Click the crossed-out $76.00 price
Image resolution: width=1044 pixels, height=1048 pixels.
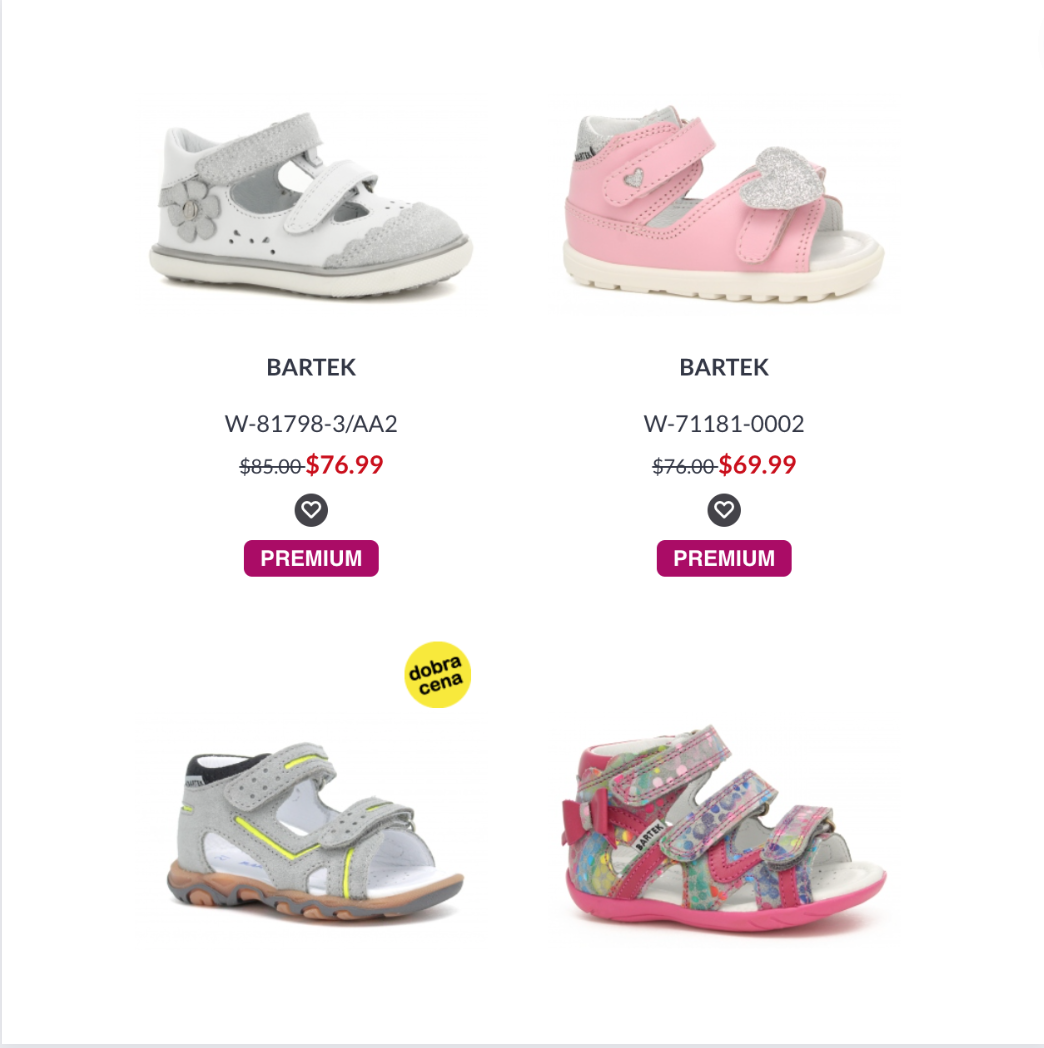(x=684, y=467)
